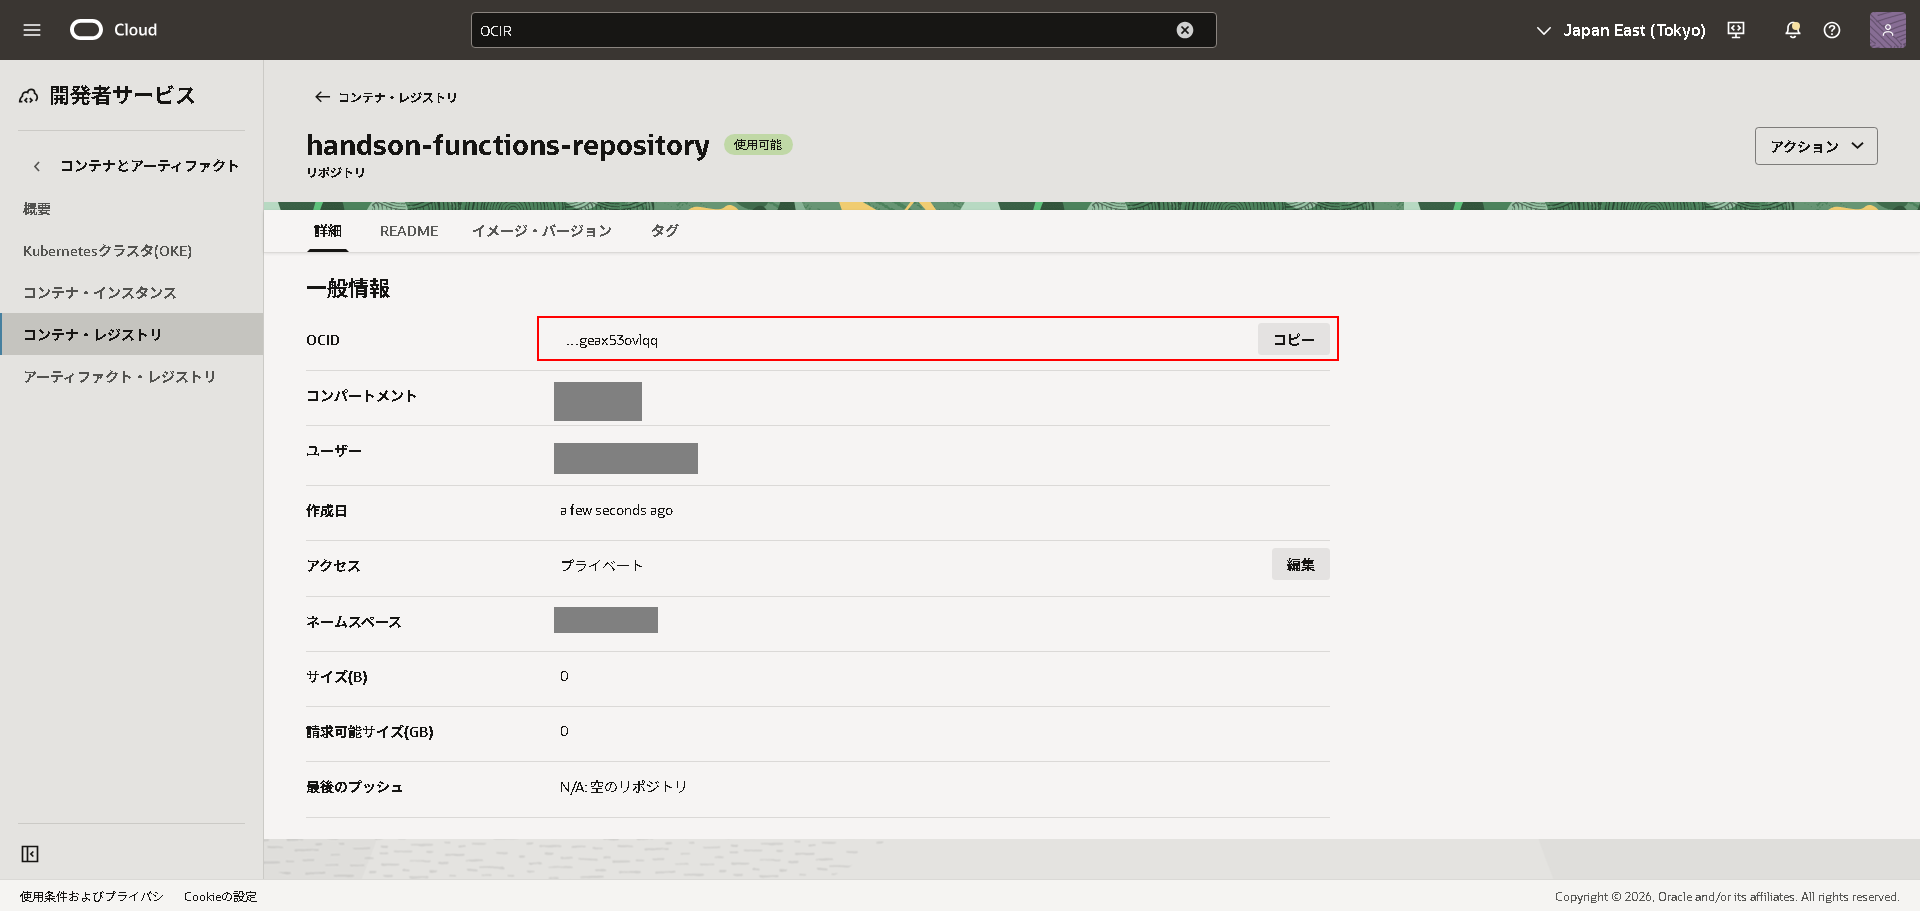This screenshot has width=1920, height=911.
Task: Open Cookieの設定 footer link
Action: tap(221, 897)
